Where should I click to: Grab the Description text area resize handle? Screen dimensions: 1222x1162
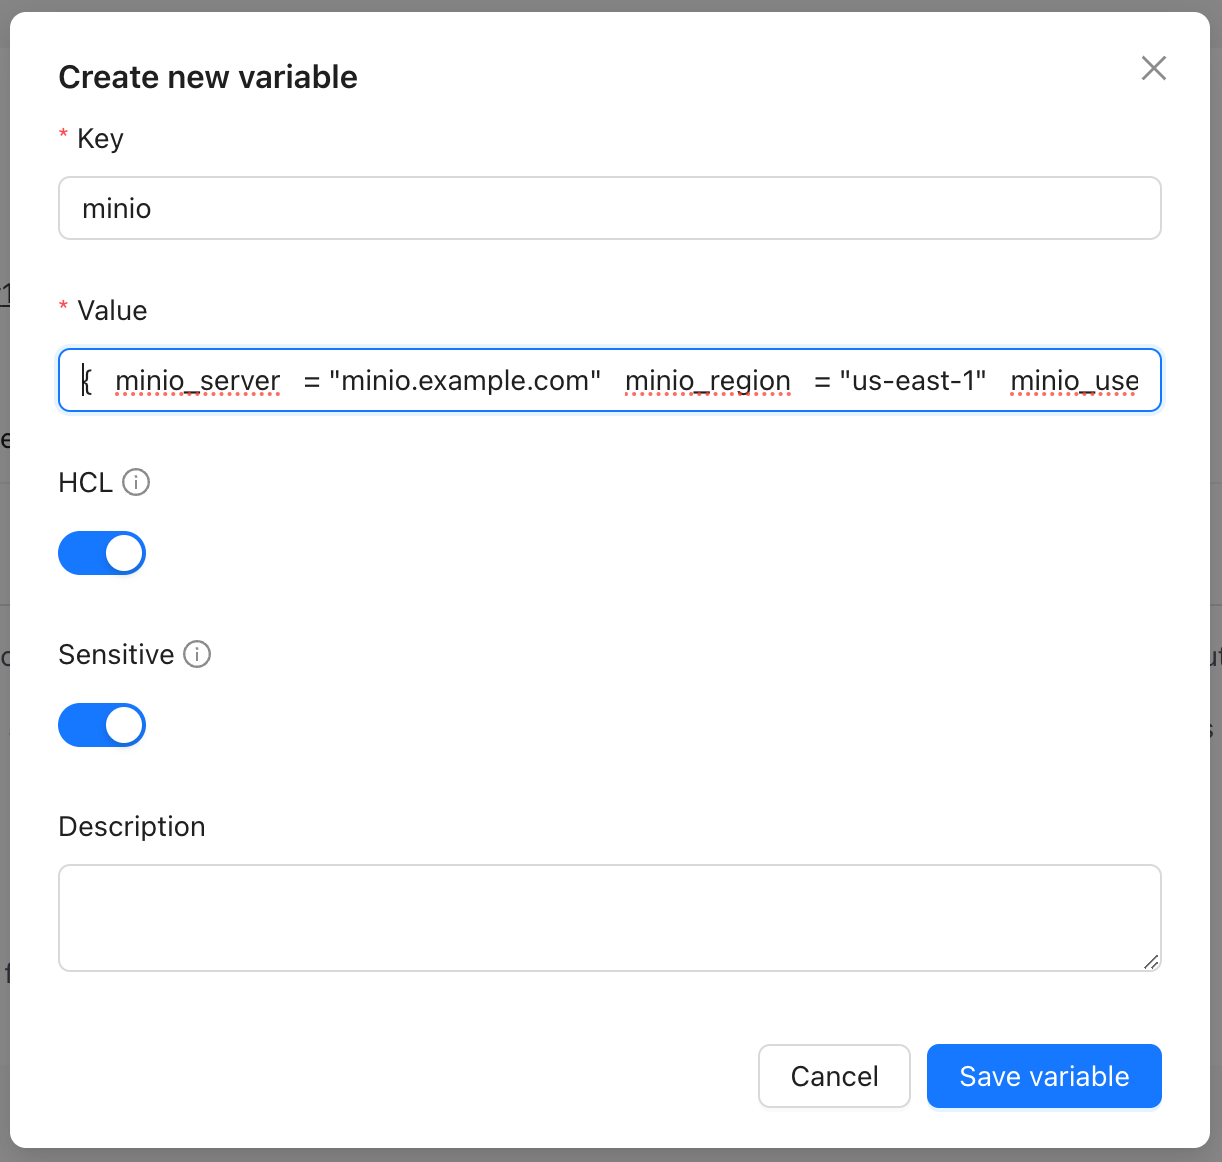click(1151, 961)
